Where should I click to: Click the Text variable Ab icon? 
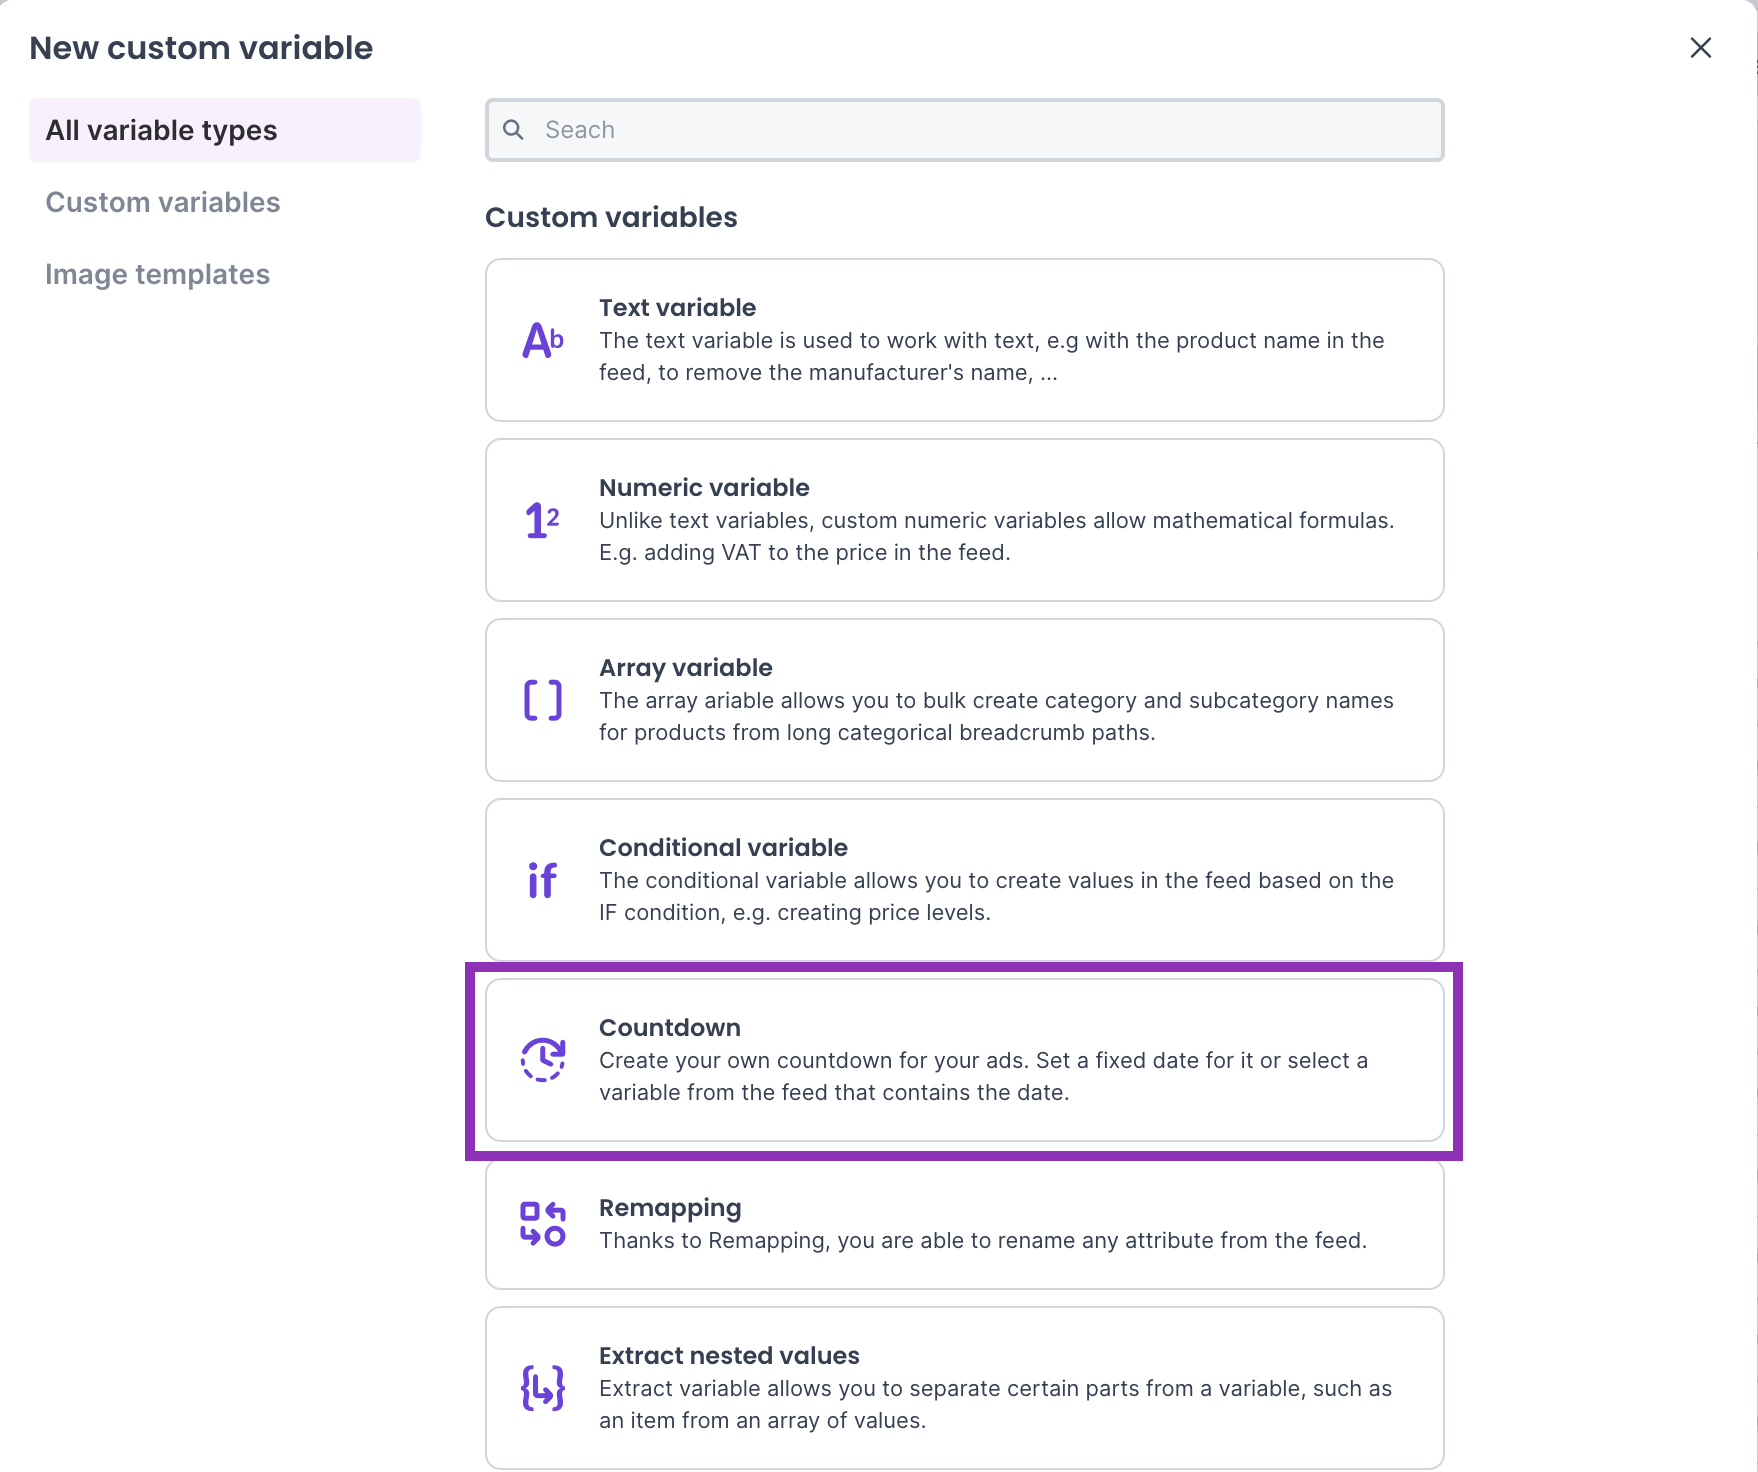543,341
